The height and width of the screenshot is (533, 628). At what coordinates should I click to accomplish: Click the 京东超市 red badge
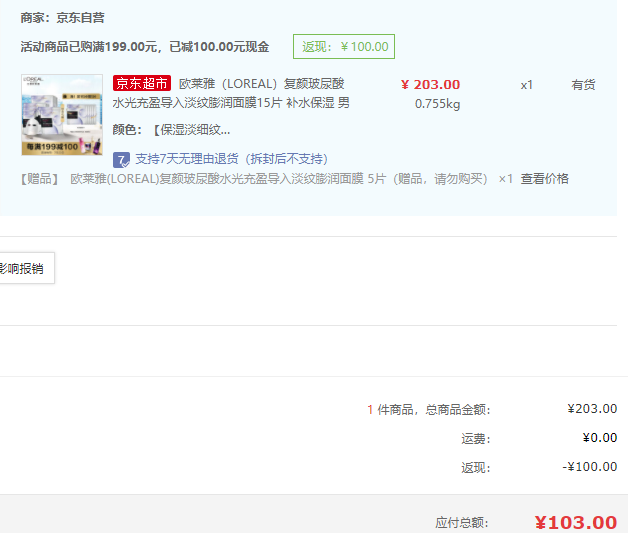[x=142, y=83]
